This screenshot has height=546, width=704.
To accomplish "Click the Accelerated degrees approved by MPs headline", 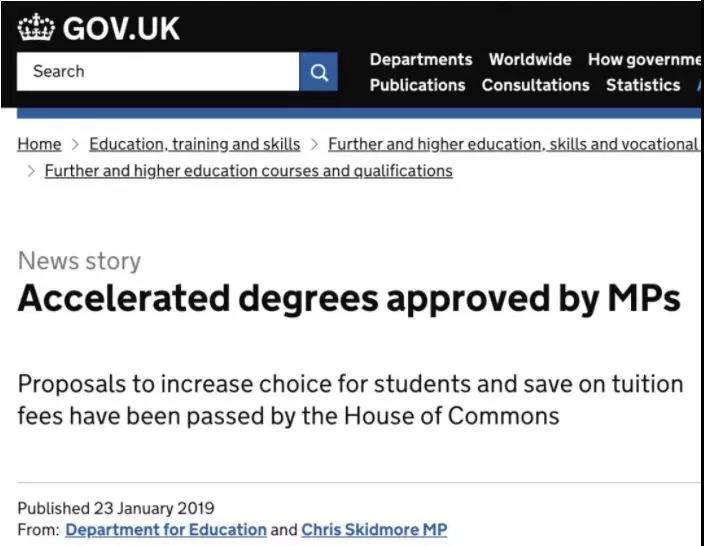I will (x=349, y=298).
